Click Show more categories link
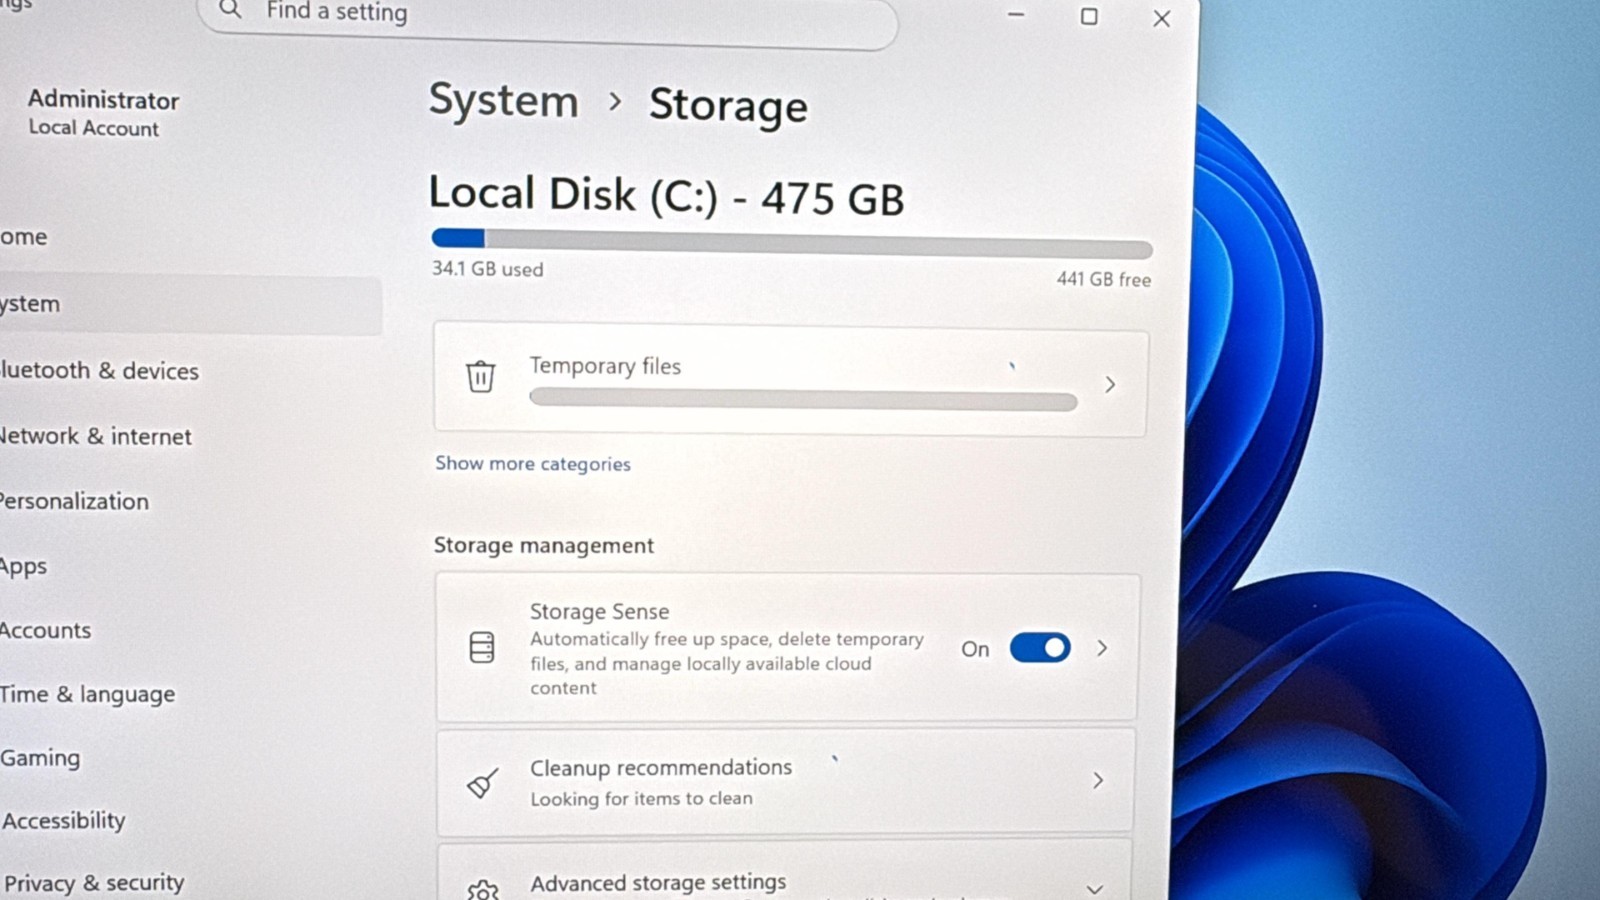Viewport: 1600px width, 900px height. (x=533, y=464)
